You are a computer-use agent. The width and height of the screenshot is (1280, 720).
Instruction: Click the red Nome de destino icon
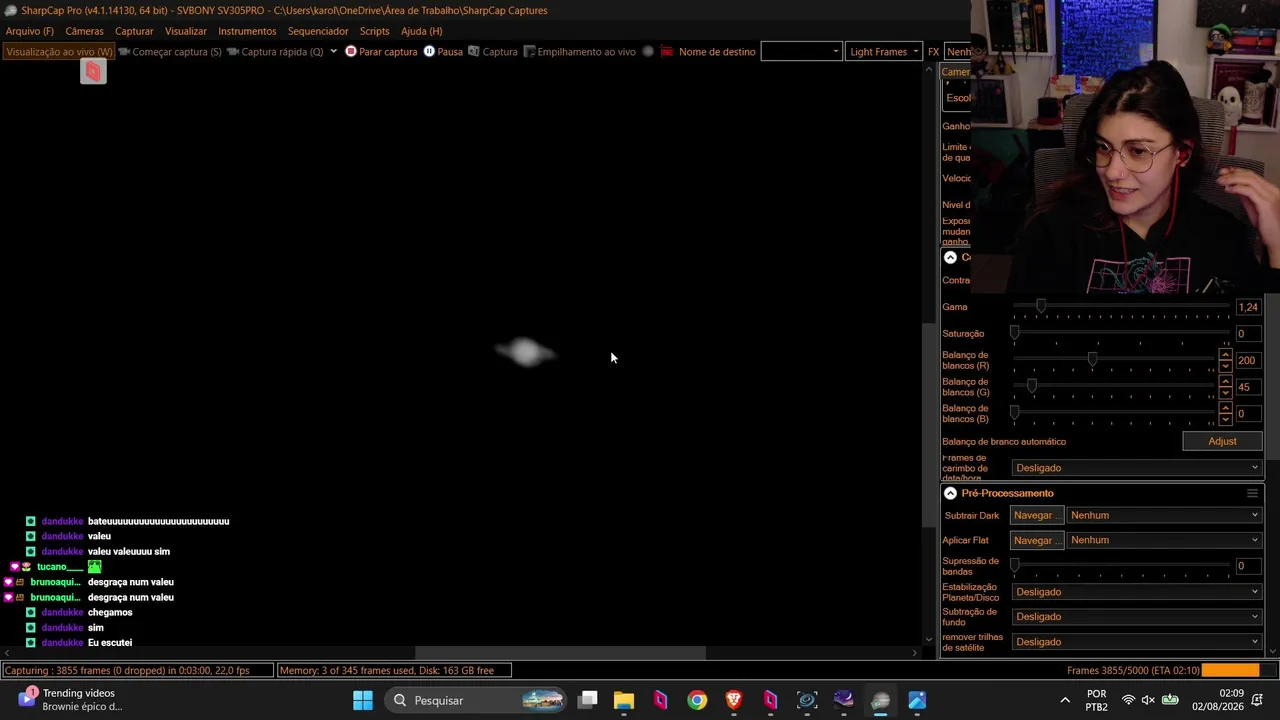pos(666,51)
